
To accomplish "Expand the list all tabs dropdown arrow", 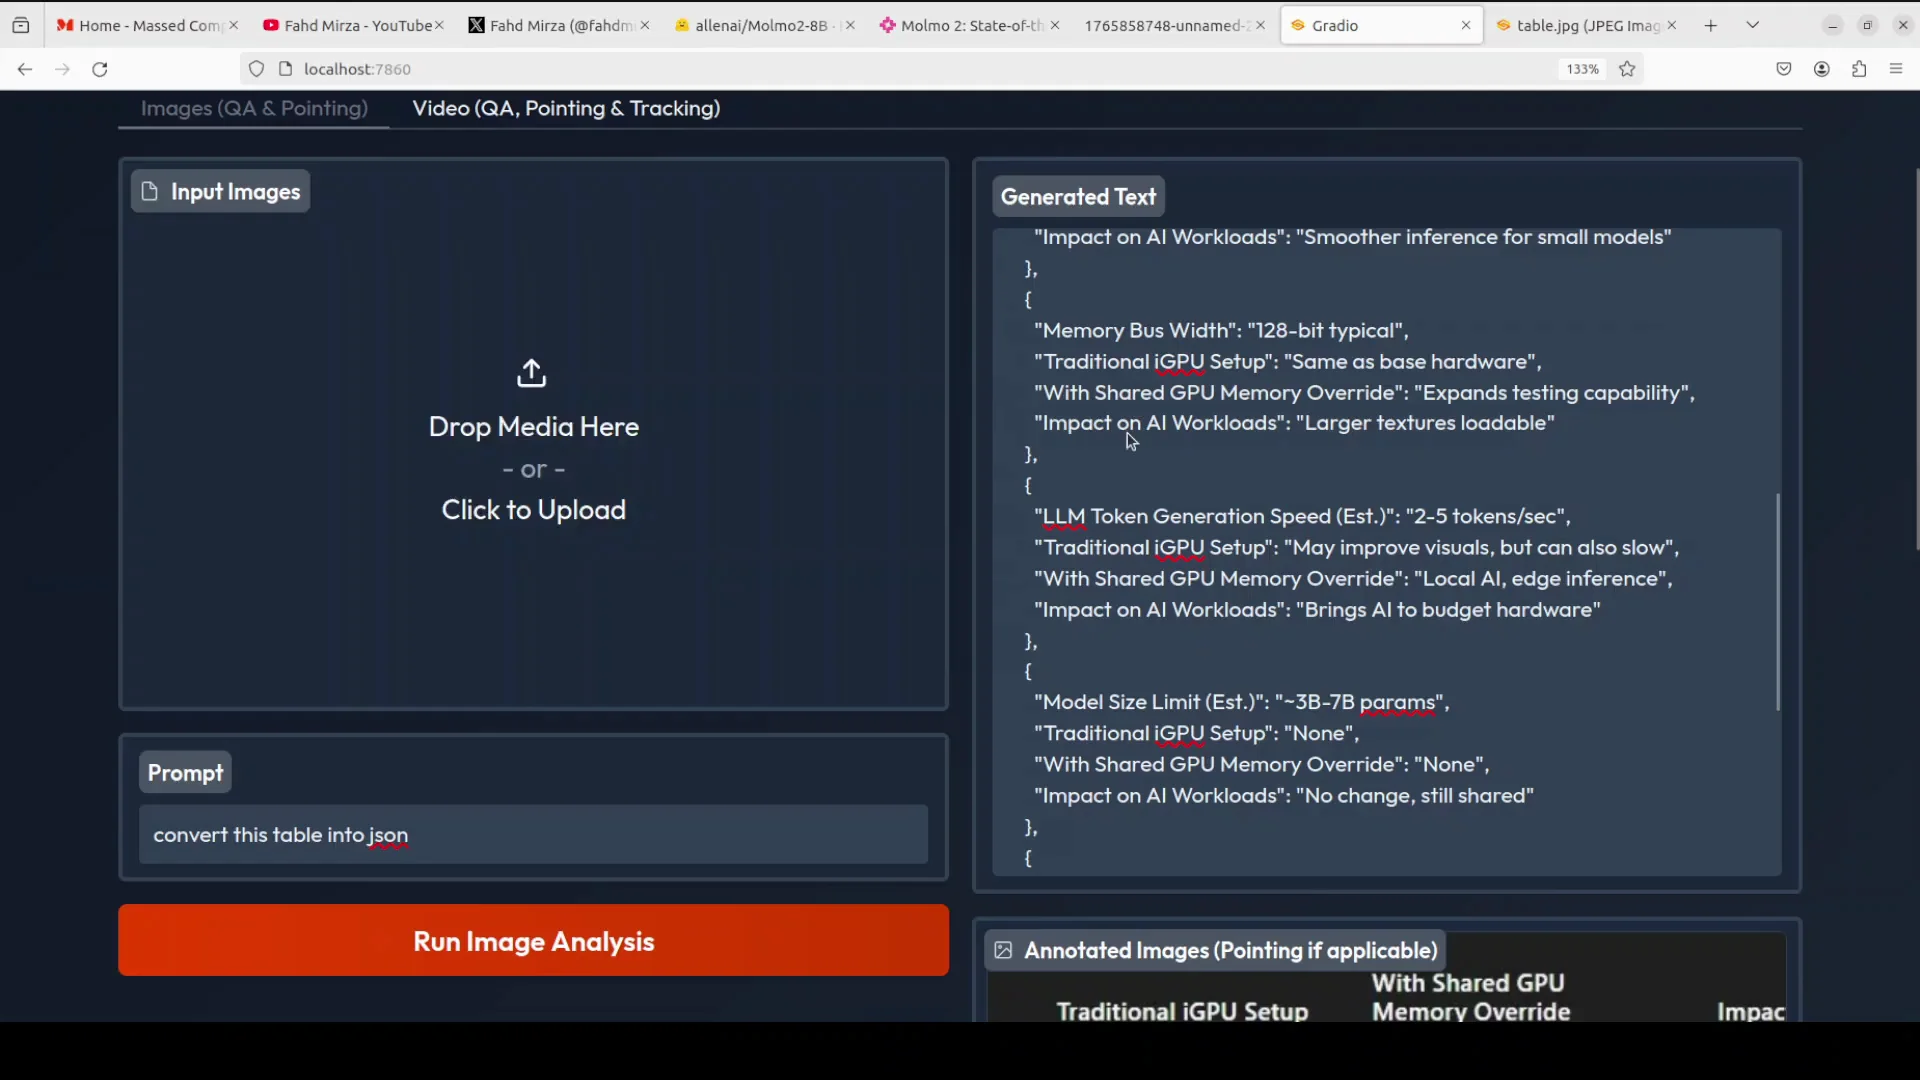I will [x=1753, y=25].
